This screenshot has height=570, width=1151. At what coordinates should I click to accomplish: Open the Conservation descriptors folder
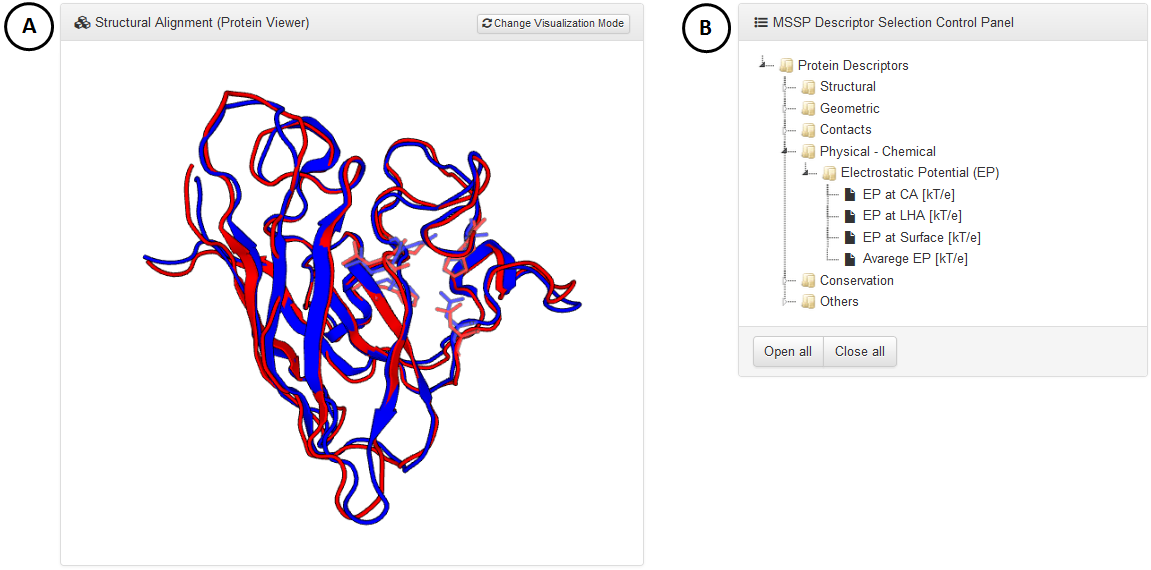tap(857, 280)
